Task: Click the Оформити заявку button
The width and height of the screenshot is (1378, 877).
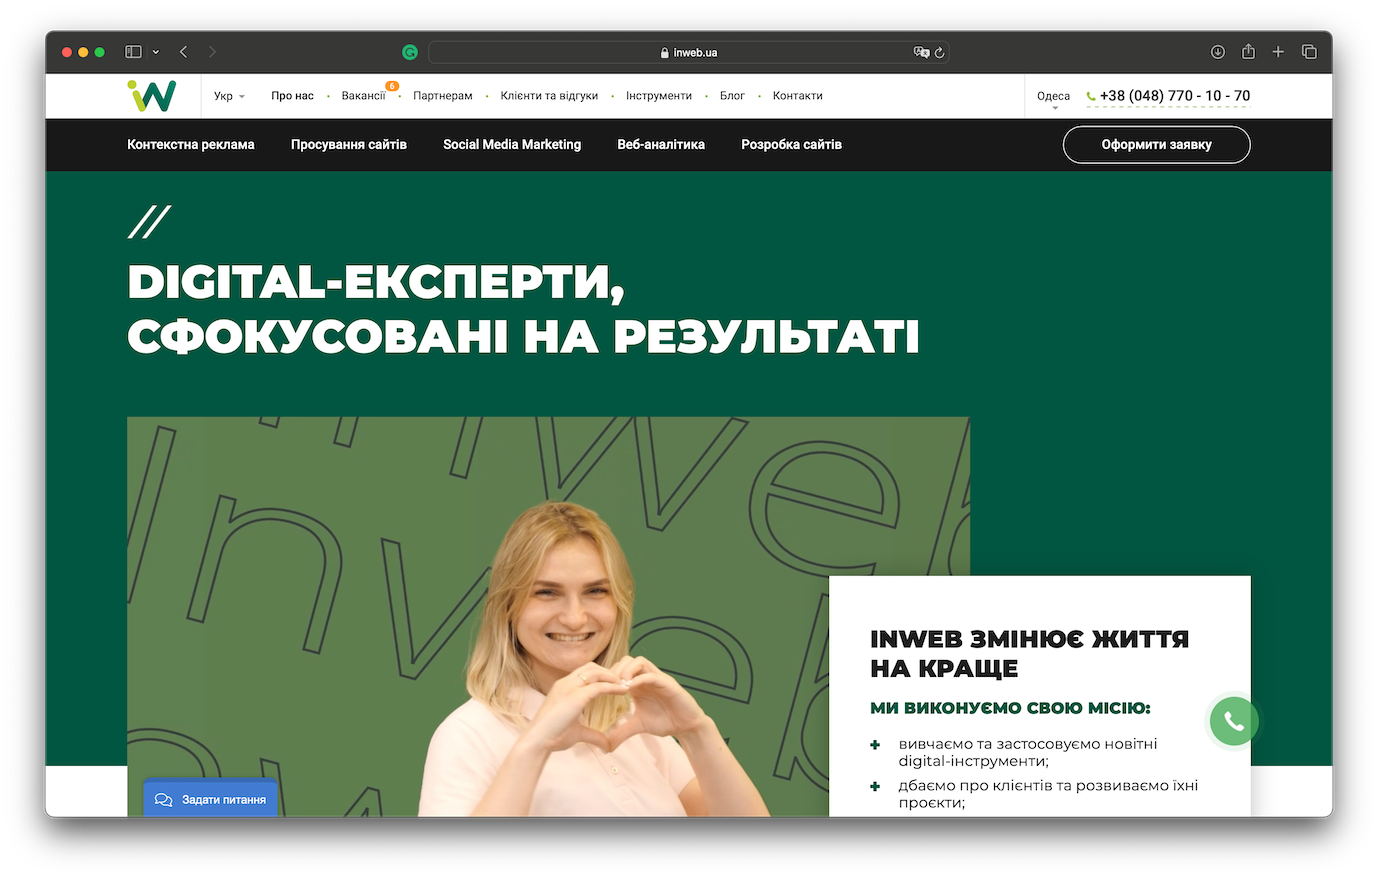Action: click(x=1156, y=145)
